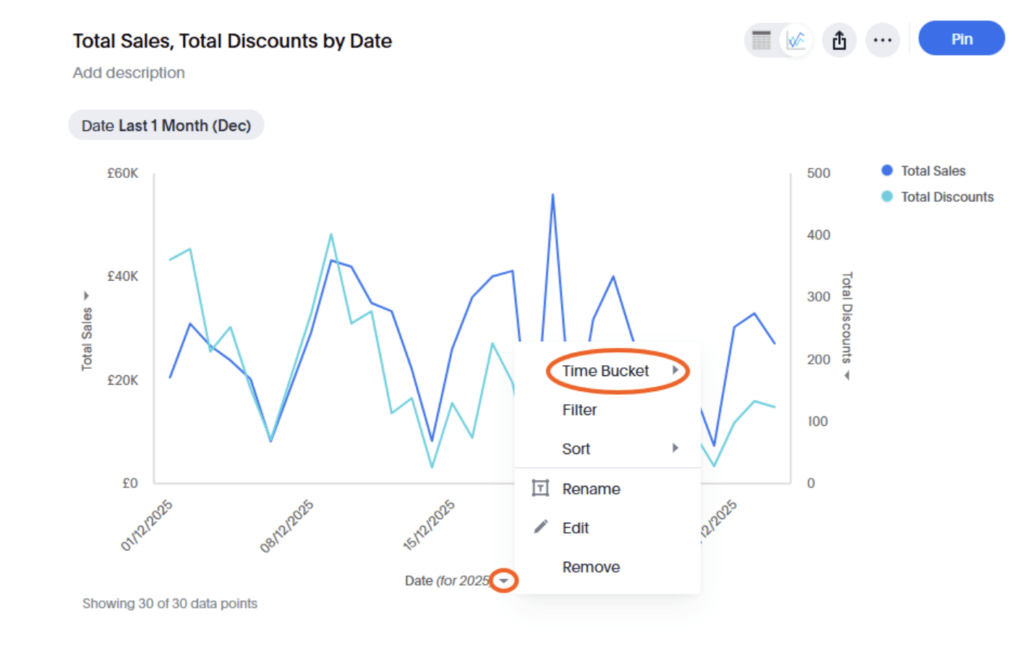Click the Total Sales legend color dot
This screenshot has height=645, width=1024.
tap(886, 171)
